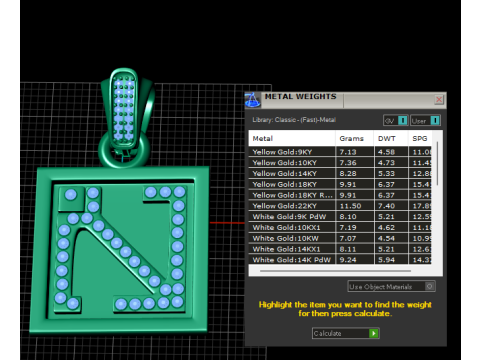Viewport: 480px width, 360px height.
Task: Select the Yellow Gold:10KY row
Action: point(340,163)
